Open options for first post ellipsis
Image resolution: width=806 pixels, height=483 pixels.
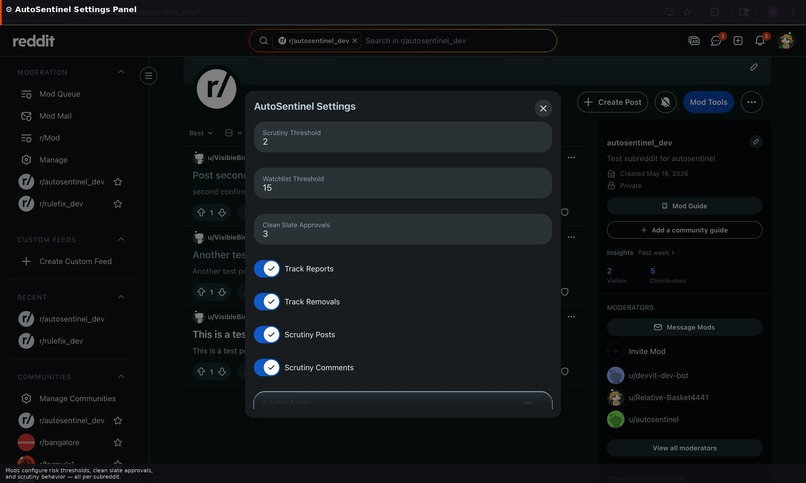(571, 158)
